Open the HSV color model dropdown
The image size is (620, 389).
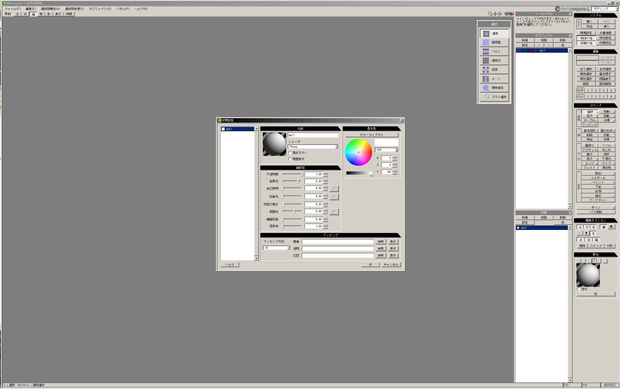coord(386,150)
